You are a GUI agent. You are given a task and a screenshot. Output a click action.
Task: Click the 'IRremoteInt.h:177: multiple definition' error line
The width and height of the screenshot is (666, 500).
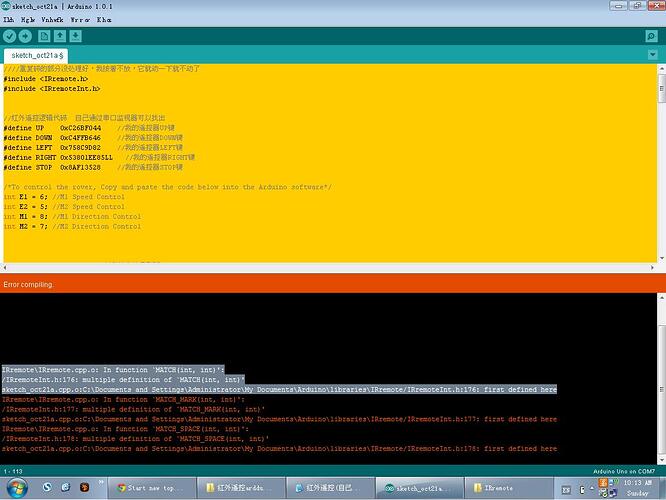pos(133,409)
